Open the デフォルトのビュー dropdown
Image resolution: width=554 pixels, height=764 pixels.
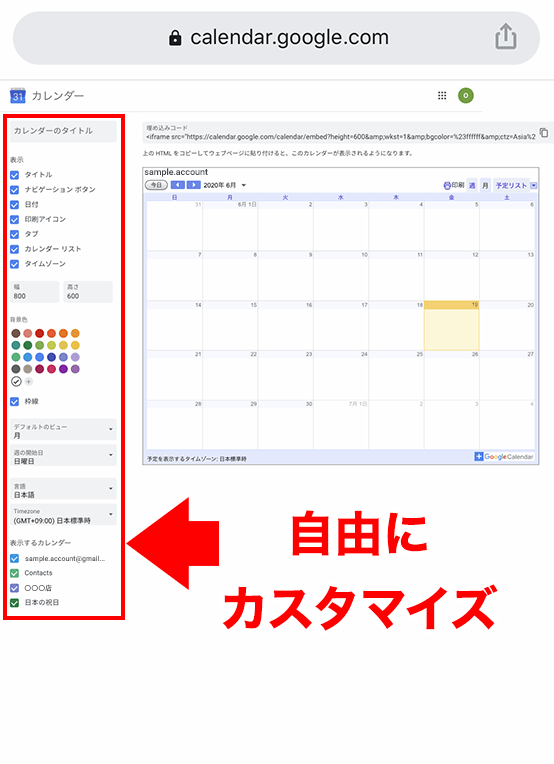(63, 430)
